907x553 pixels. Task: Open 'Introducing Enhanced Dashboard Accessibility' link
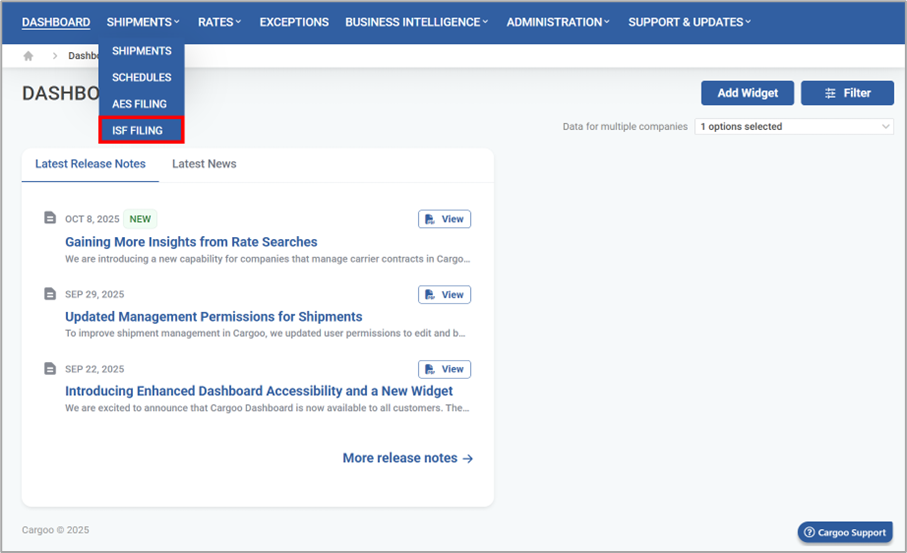[259, 391]
